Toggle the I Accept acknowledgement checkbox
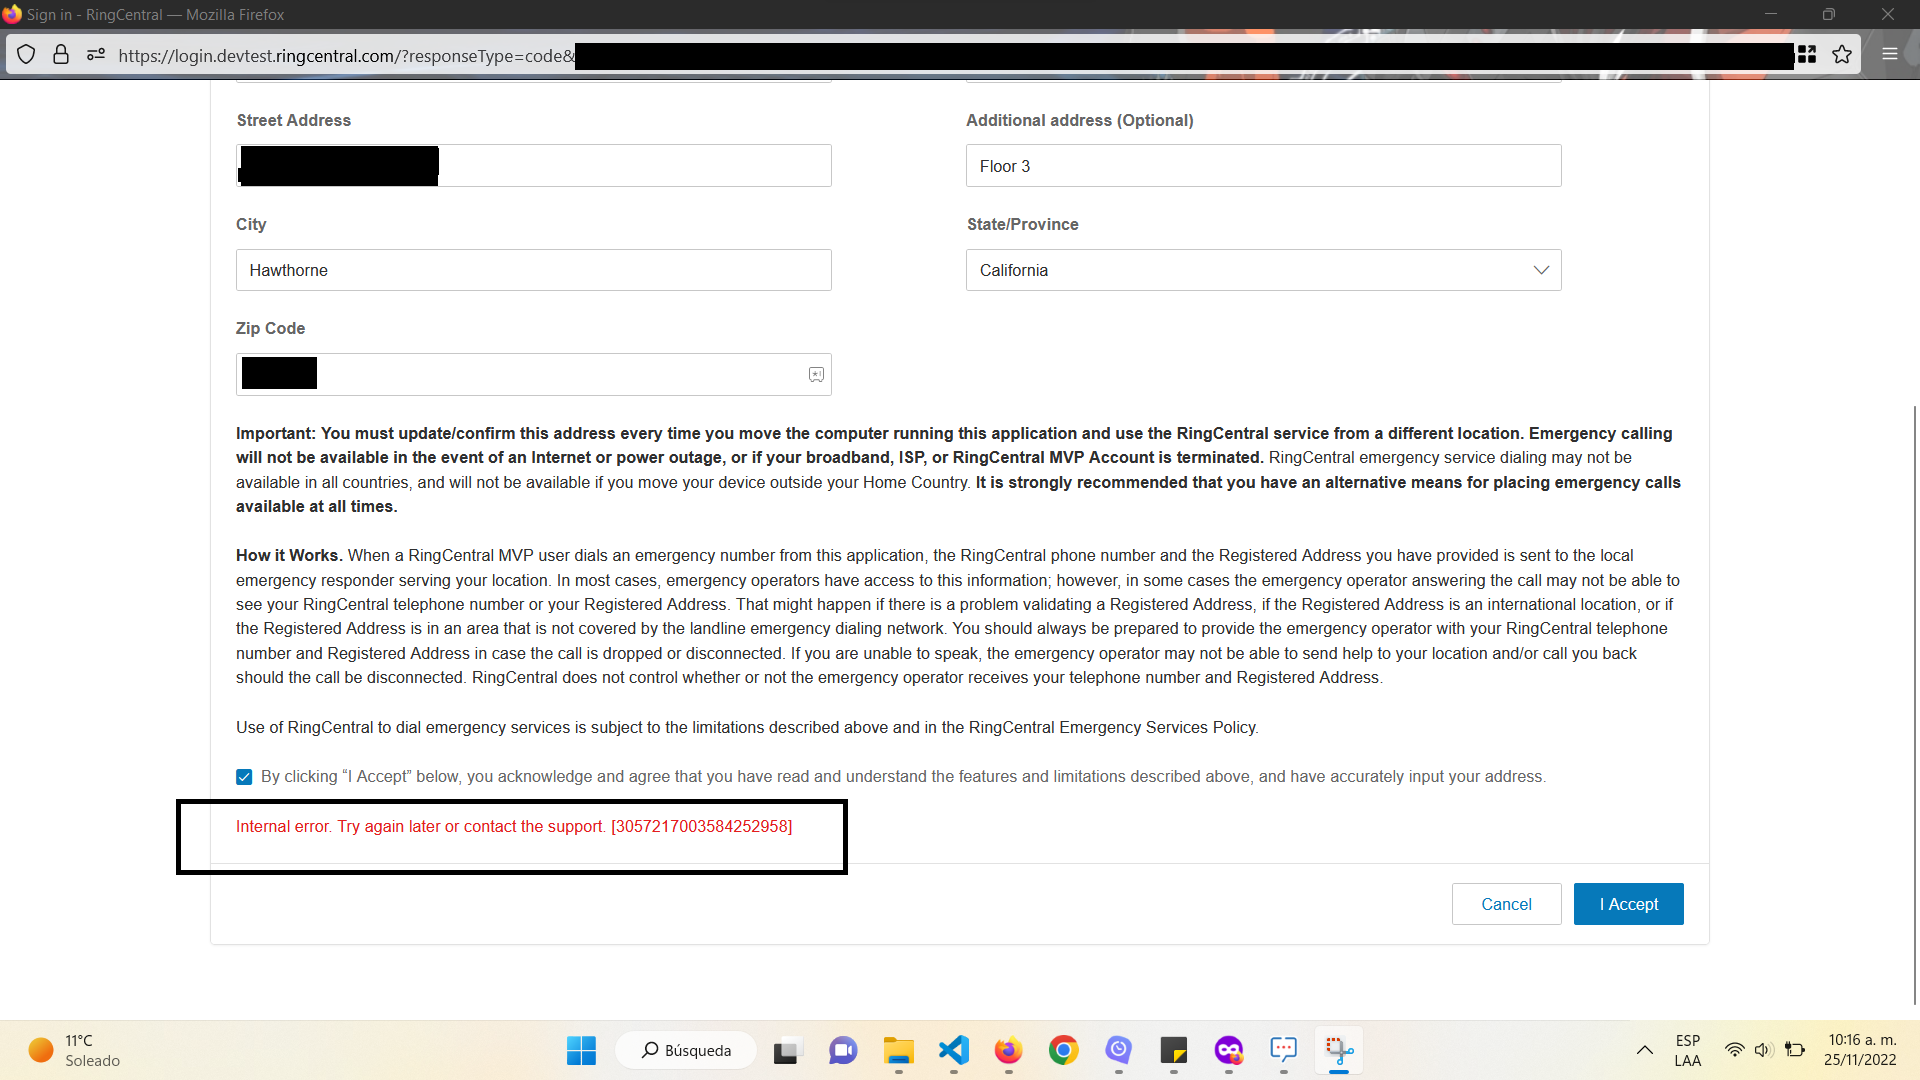 pos(244,777)
